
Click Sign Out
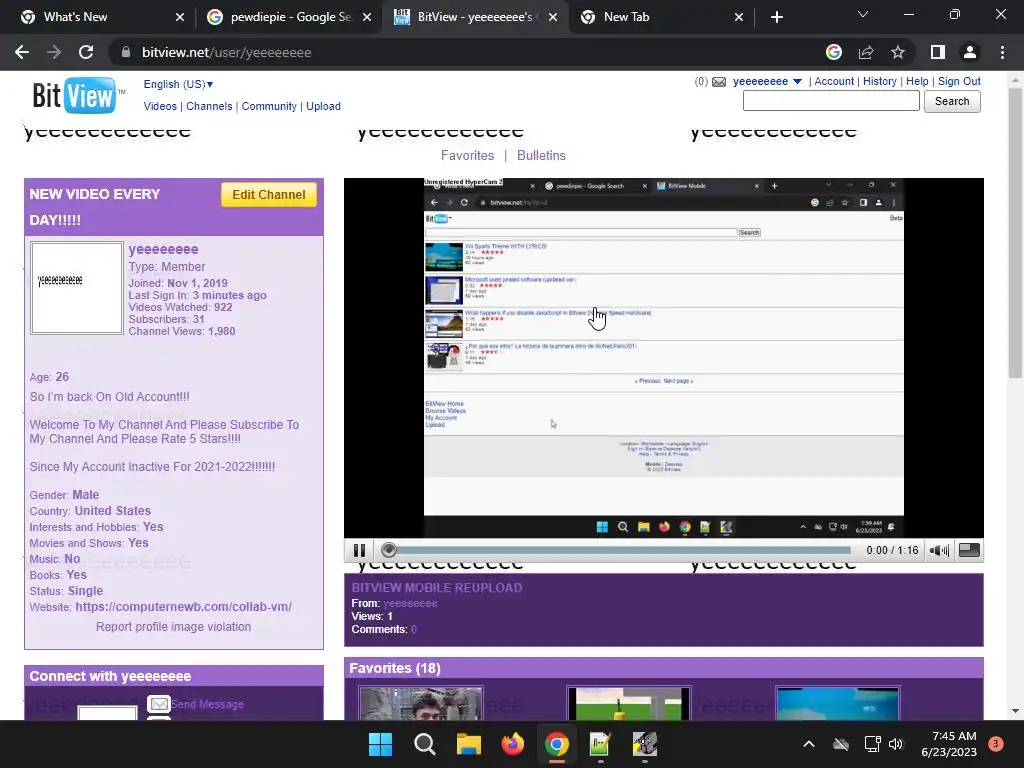pos(959,82)
